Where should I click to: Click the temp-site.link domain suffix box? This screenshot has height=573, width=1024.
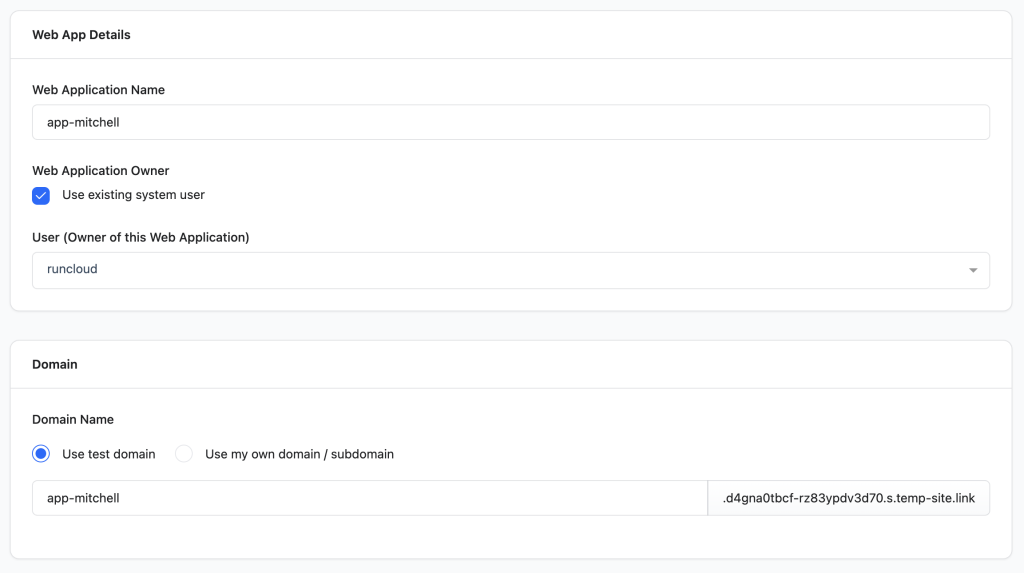(x=848, y=498)
